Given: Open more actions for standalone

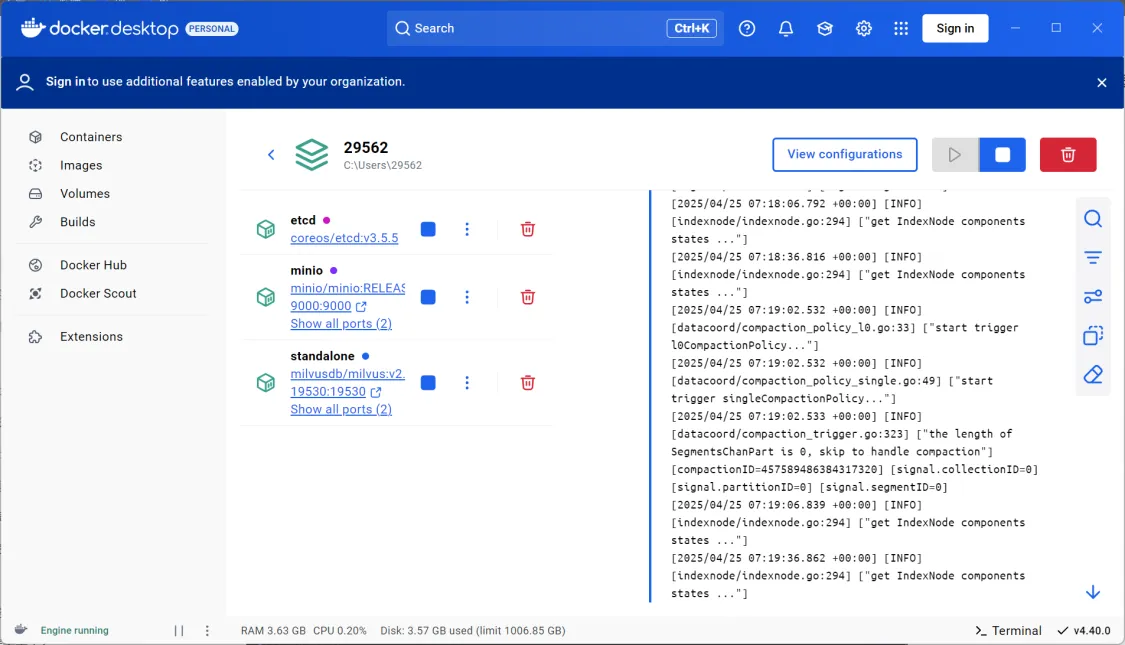Looking at the screenshot, I should point(466,382).
